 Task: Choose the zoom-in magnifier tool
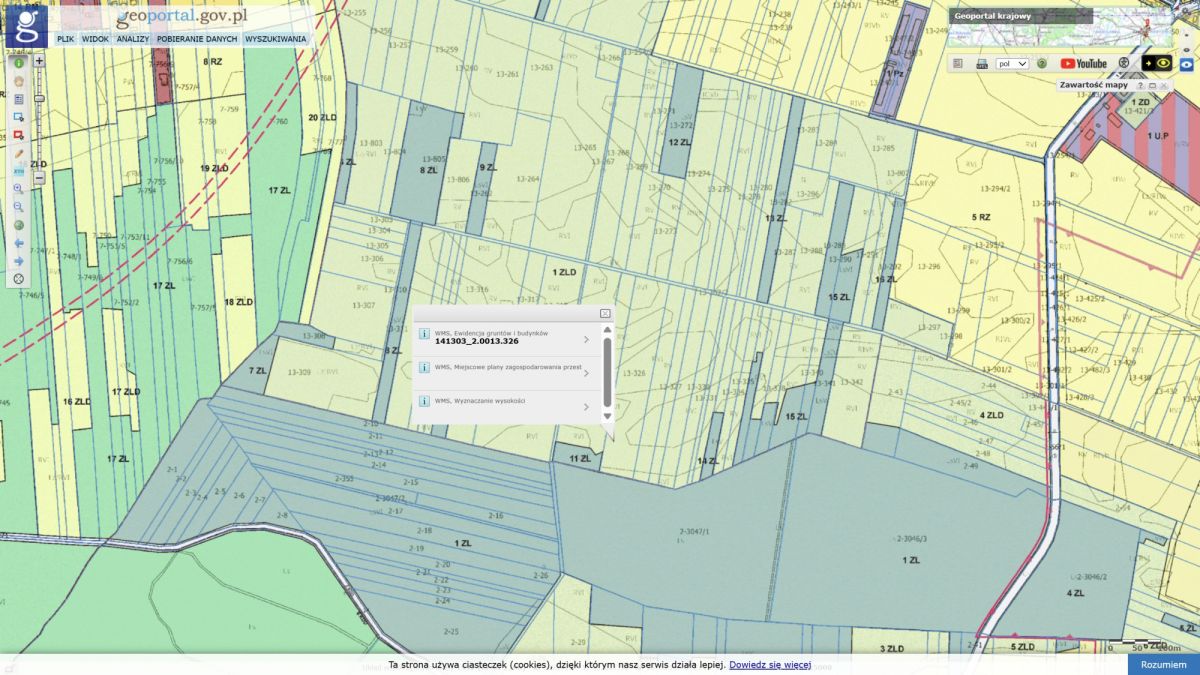tap(18, 188)
